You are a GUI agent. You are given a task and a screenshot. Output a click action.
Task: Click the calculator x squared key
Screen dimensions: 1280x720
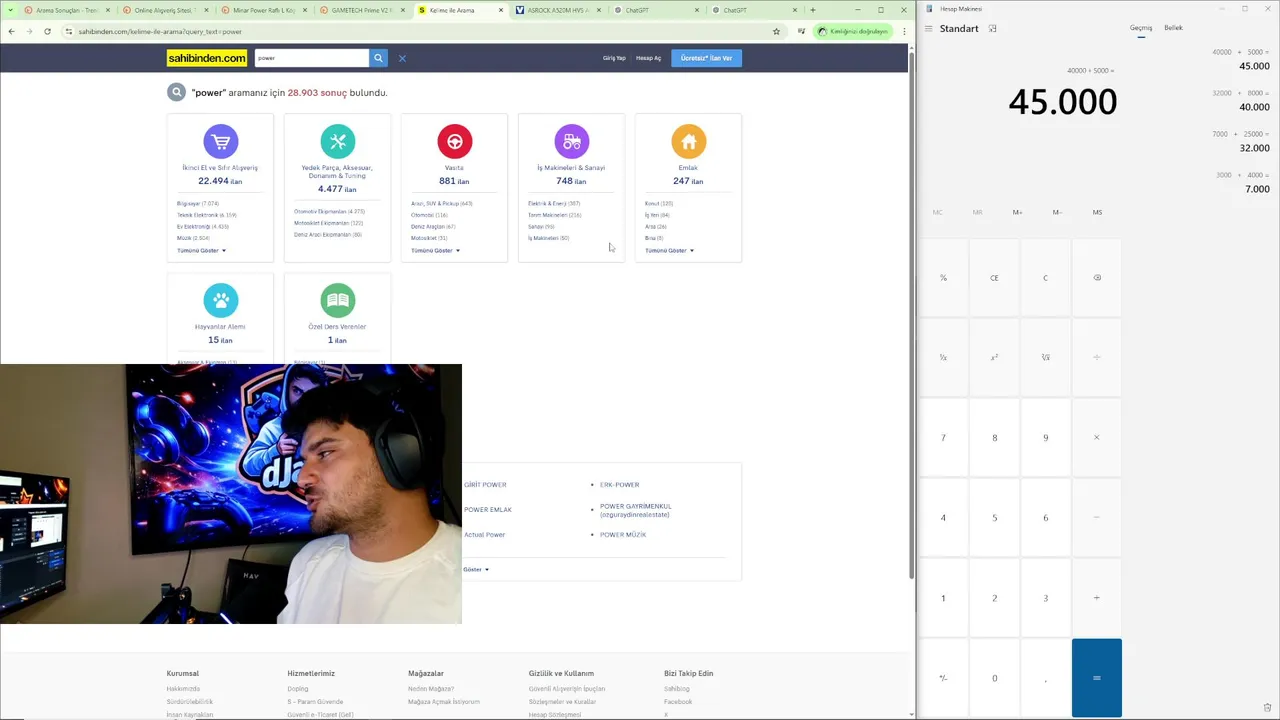point(994,357)
